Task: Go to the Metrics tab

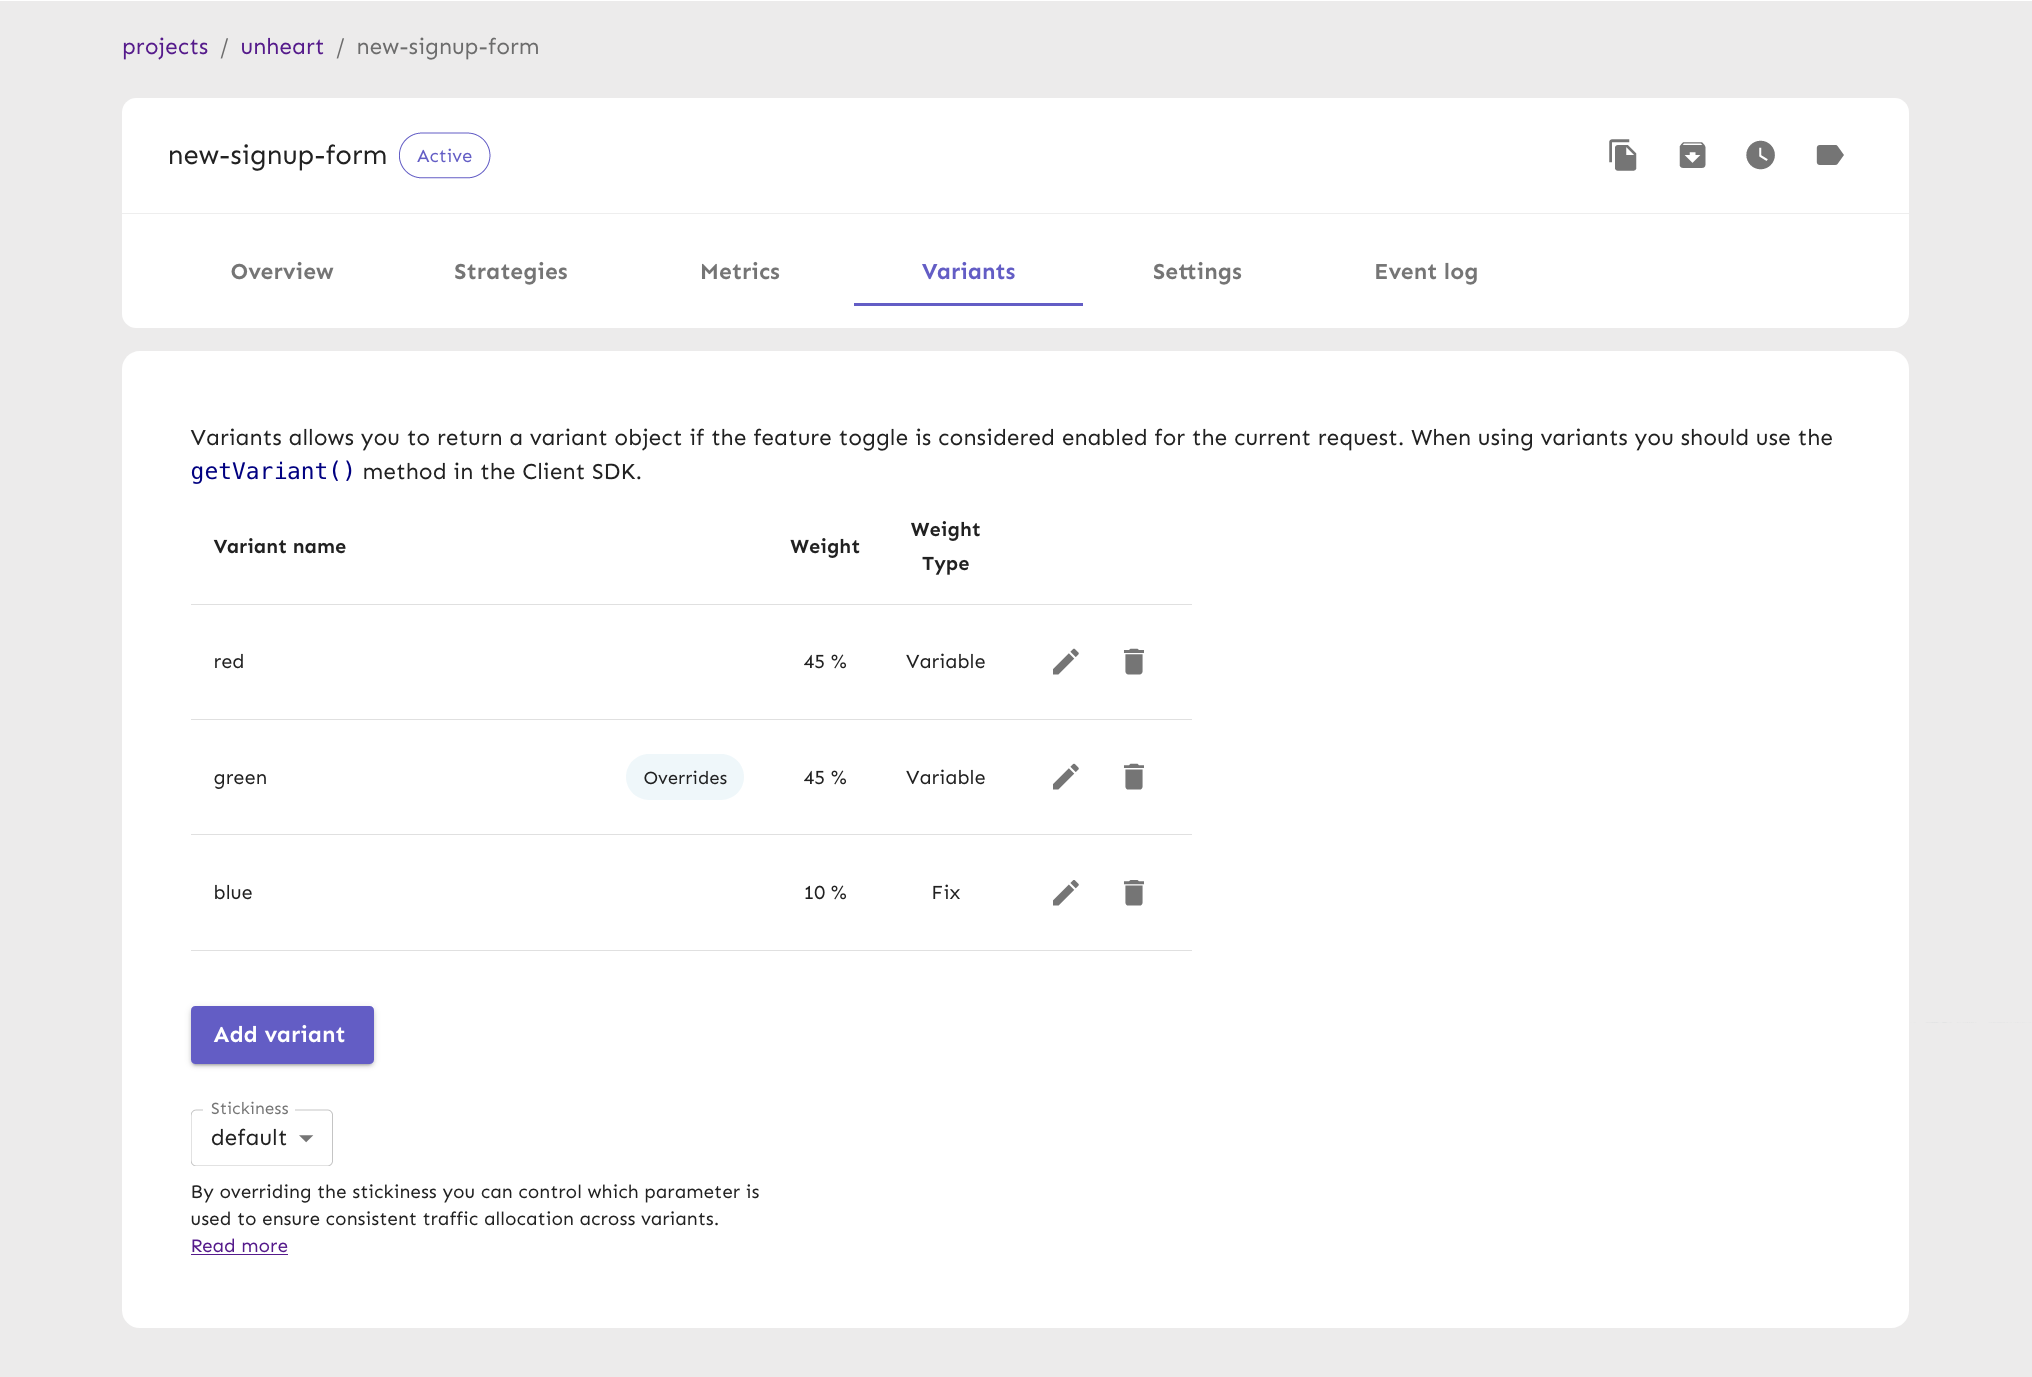Action: (740, 272)
